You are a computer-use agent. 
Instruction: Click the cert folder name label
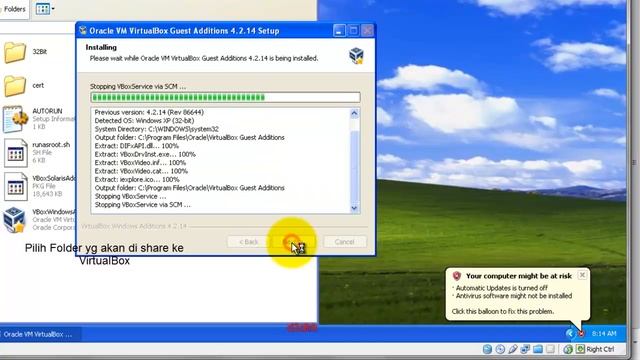coord(38,85)
